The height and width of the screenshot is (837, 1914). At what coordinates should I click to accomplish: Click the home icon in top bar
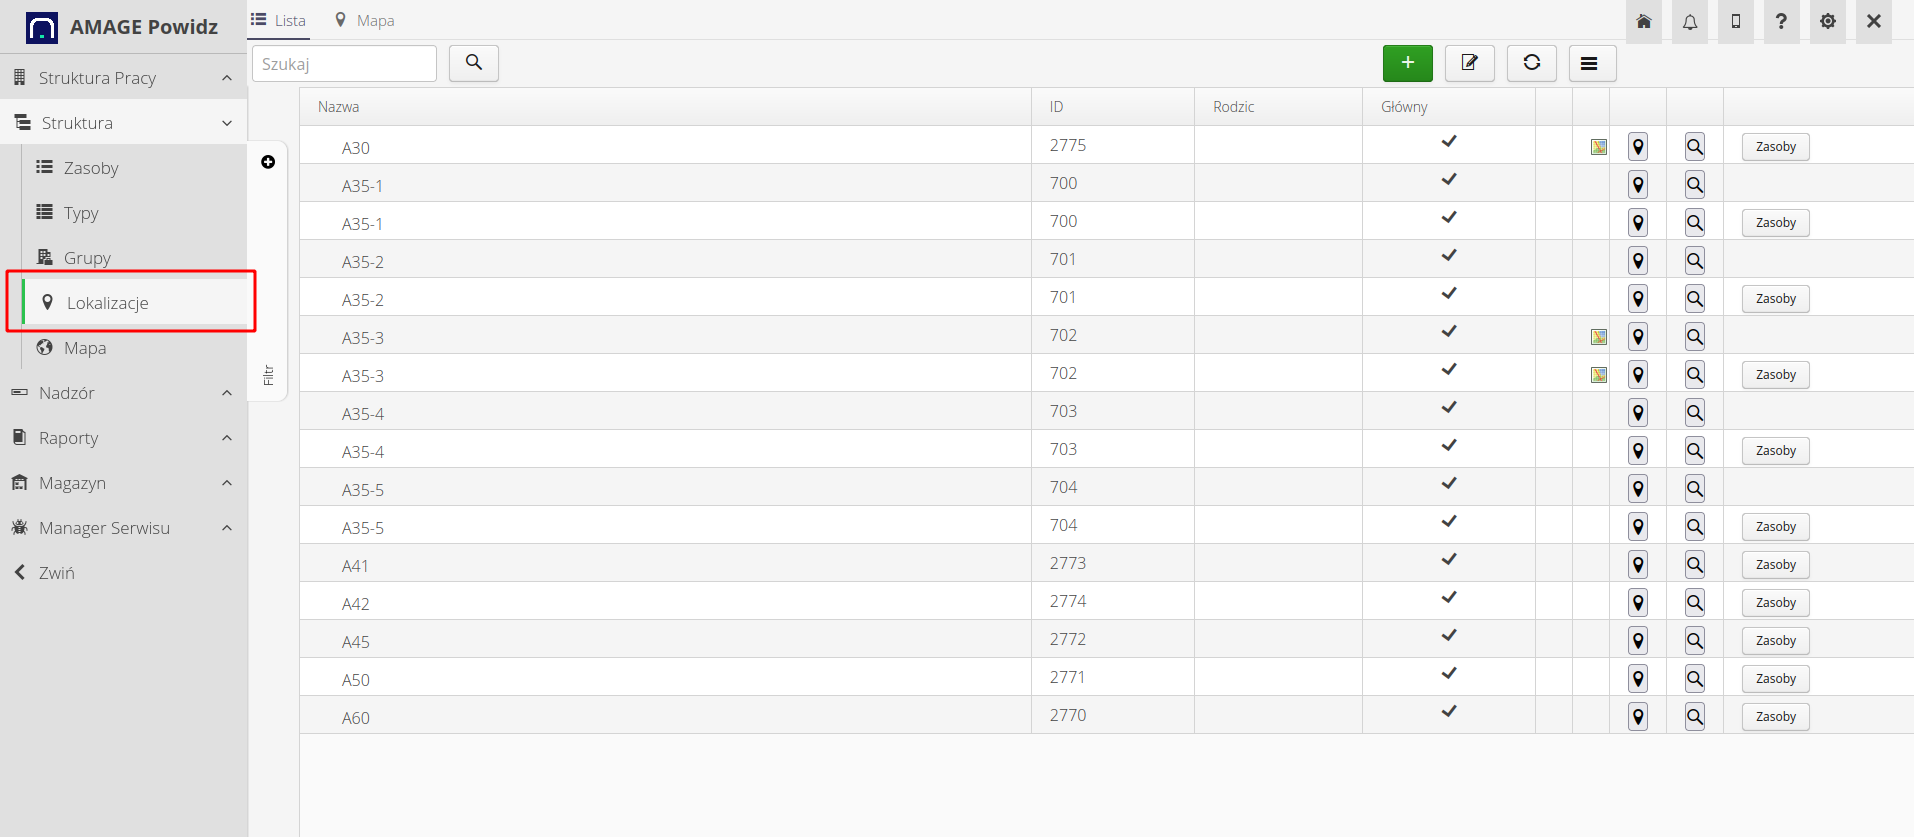click(1643, 22)
